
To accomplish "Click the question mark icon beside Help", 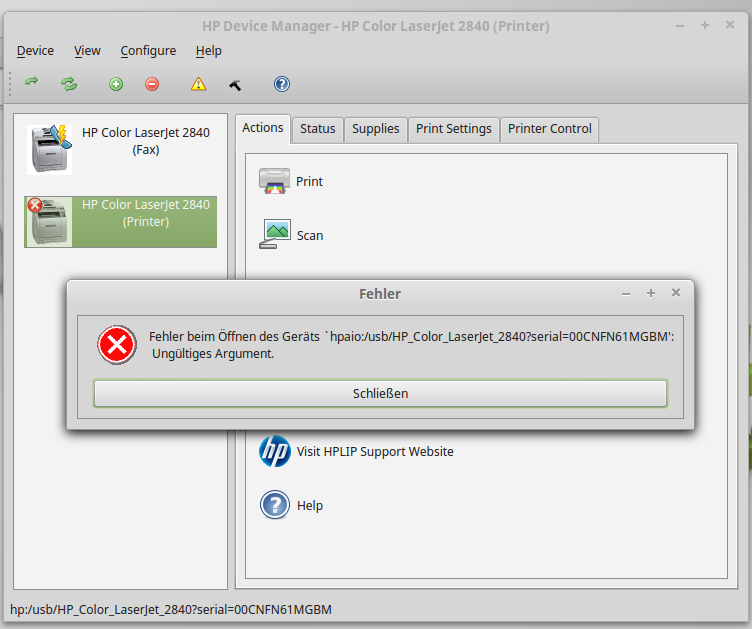I will click(x=275, y=505).
